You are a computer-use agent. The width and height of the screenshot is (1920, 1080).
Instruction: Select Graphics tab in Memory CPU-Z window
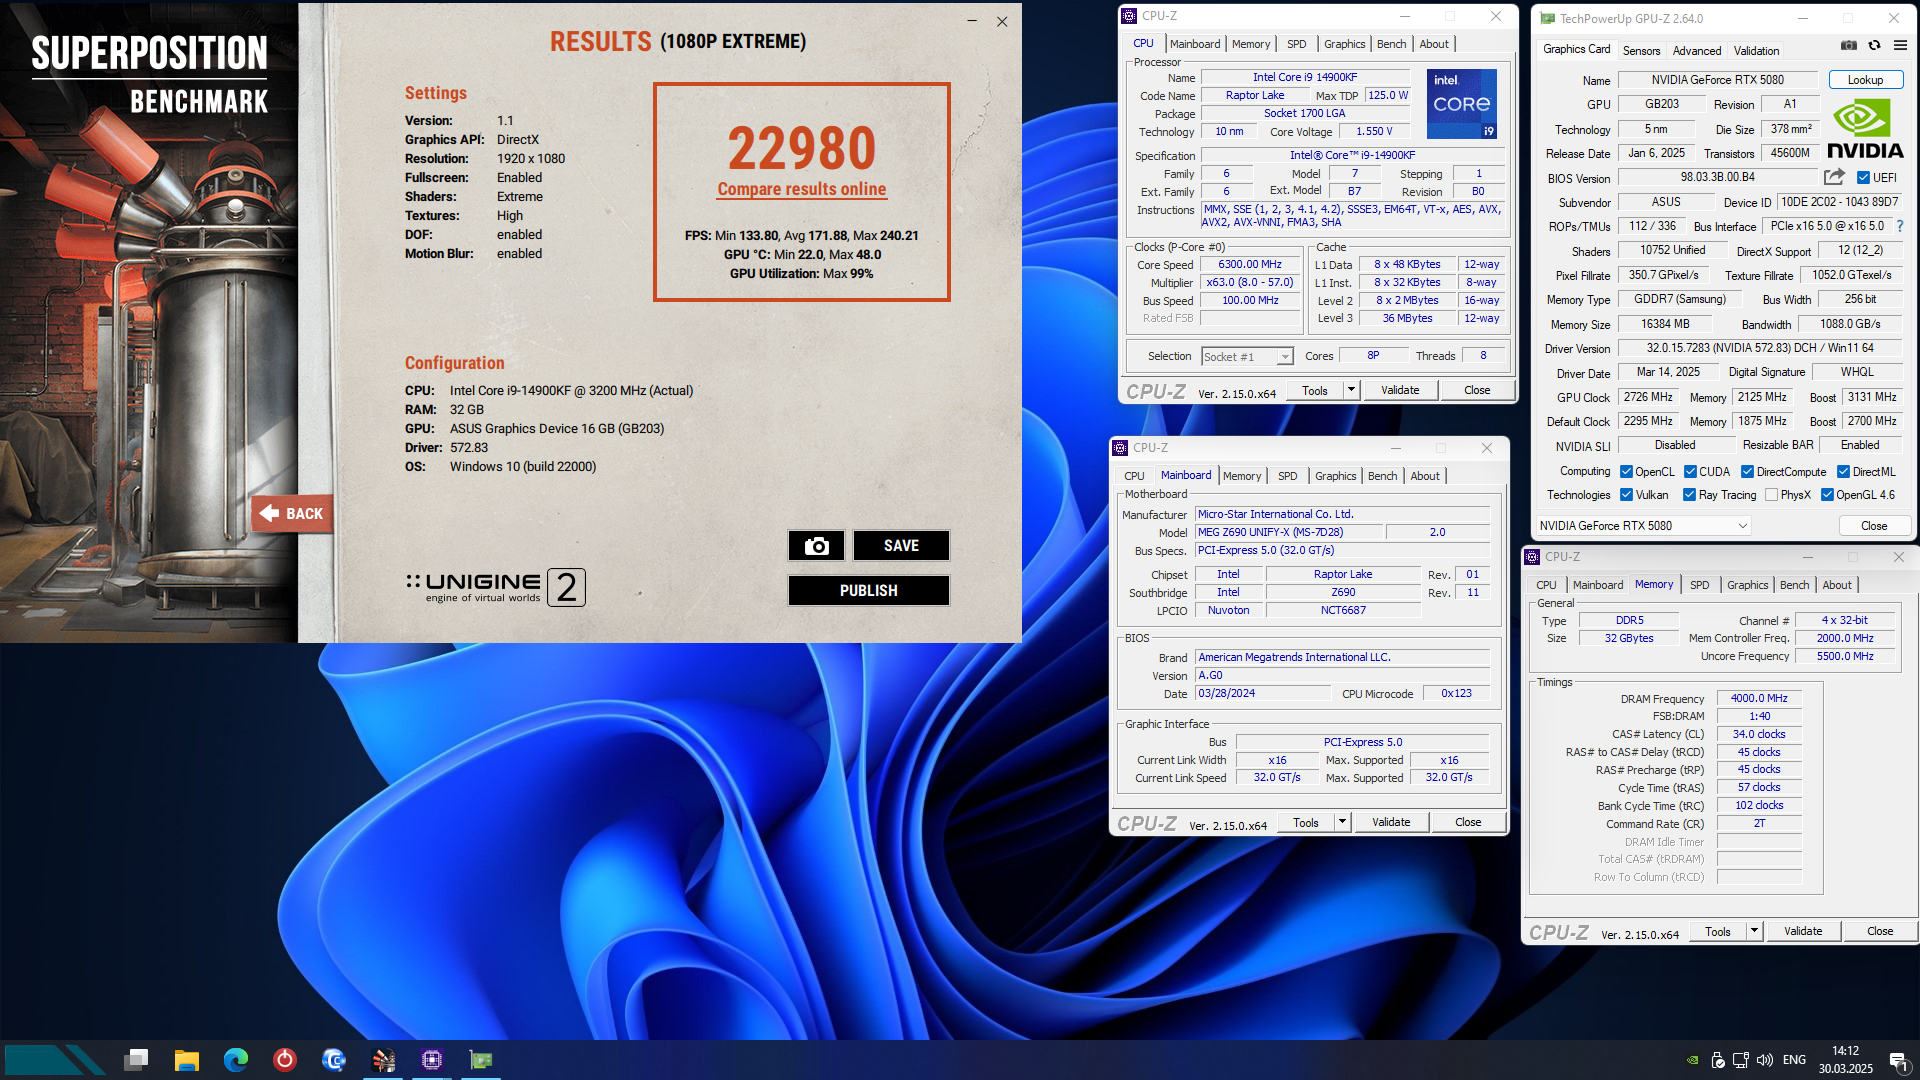(x=1747, y=585)
